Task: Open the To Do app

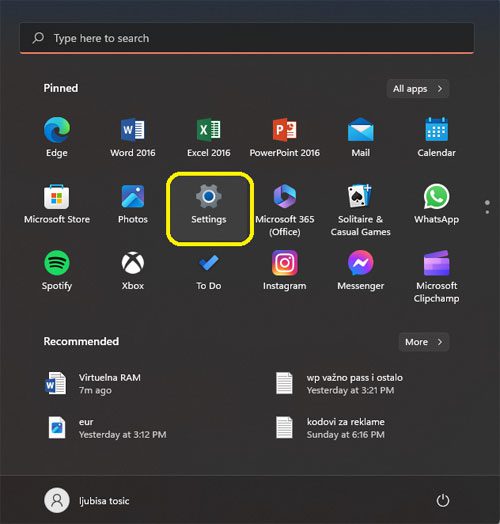Action: tap(209, 271)
